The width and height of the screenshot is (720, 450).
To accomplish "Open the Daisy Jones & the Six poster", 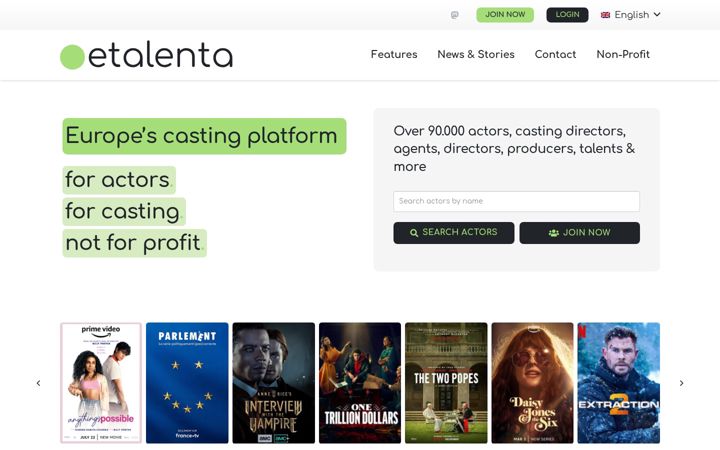I will coord(533,383).
